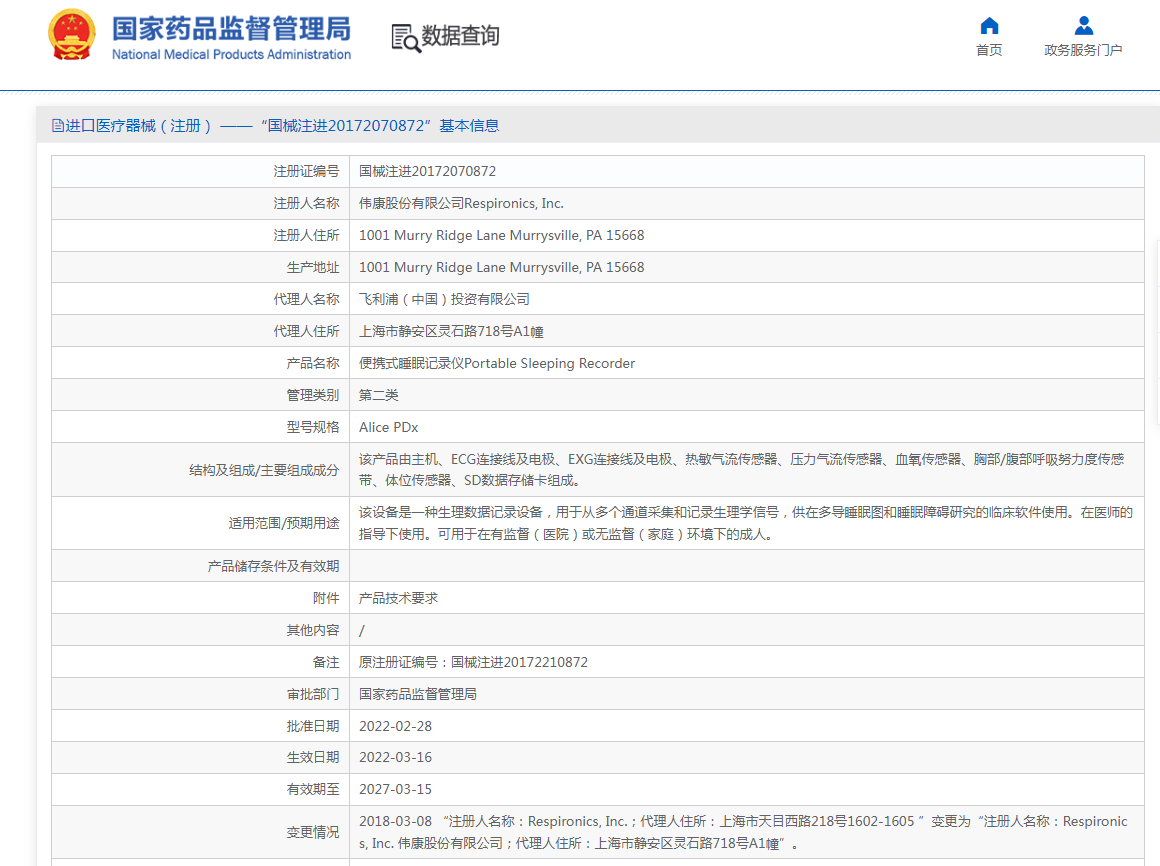Click the 产品名称 row label
This screenshot has height=866, width=1160.
point(313,363)
